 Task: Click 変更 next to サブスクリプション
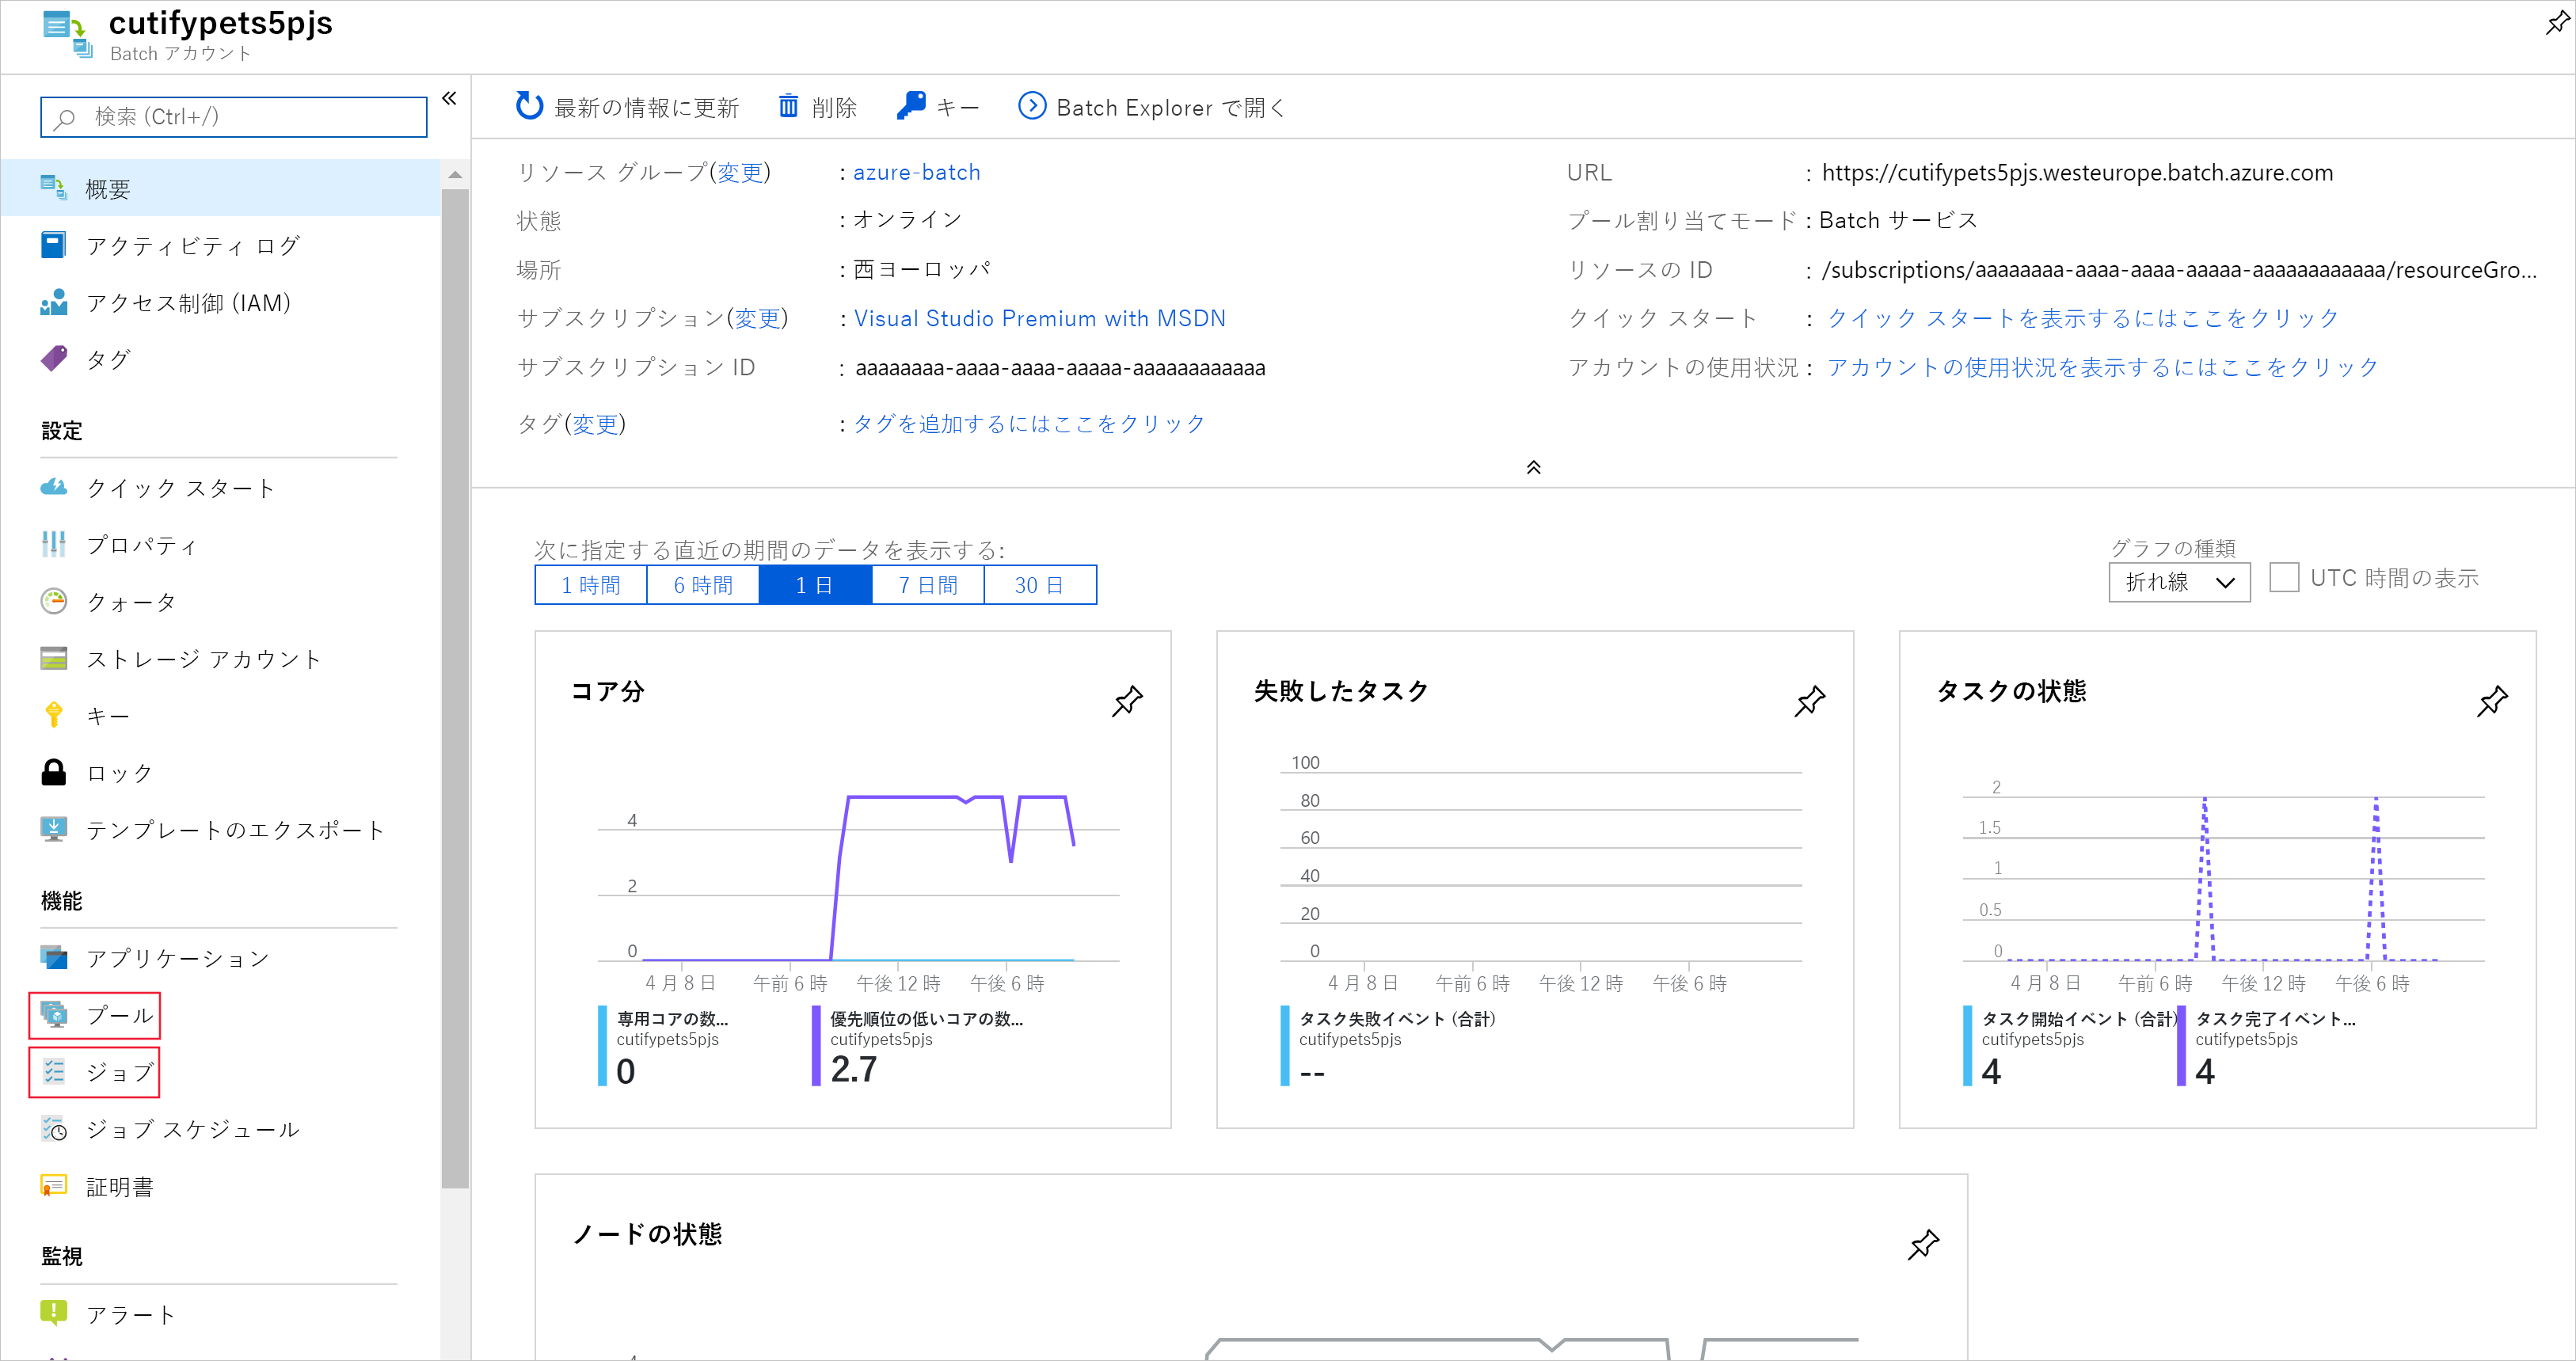click(757, 318)
